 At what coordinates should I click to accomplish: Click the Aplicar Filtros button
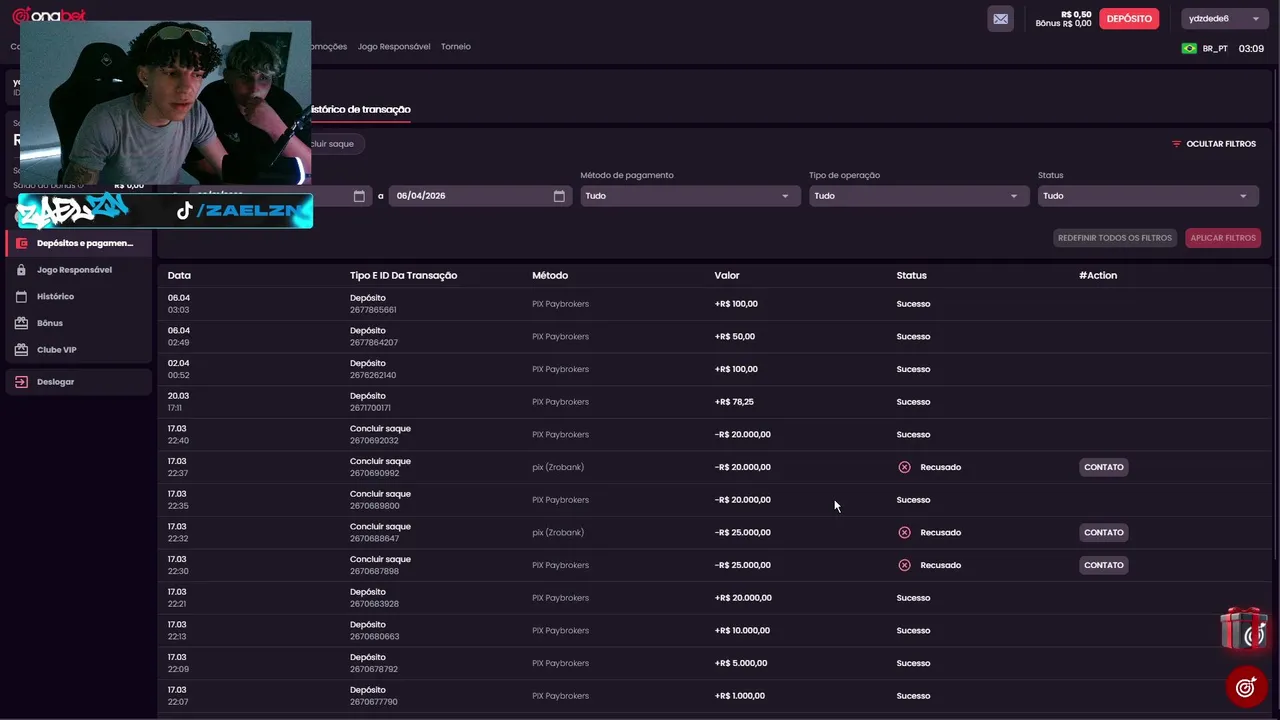1223,238
